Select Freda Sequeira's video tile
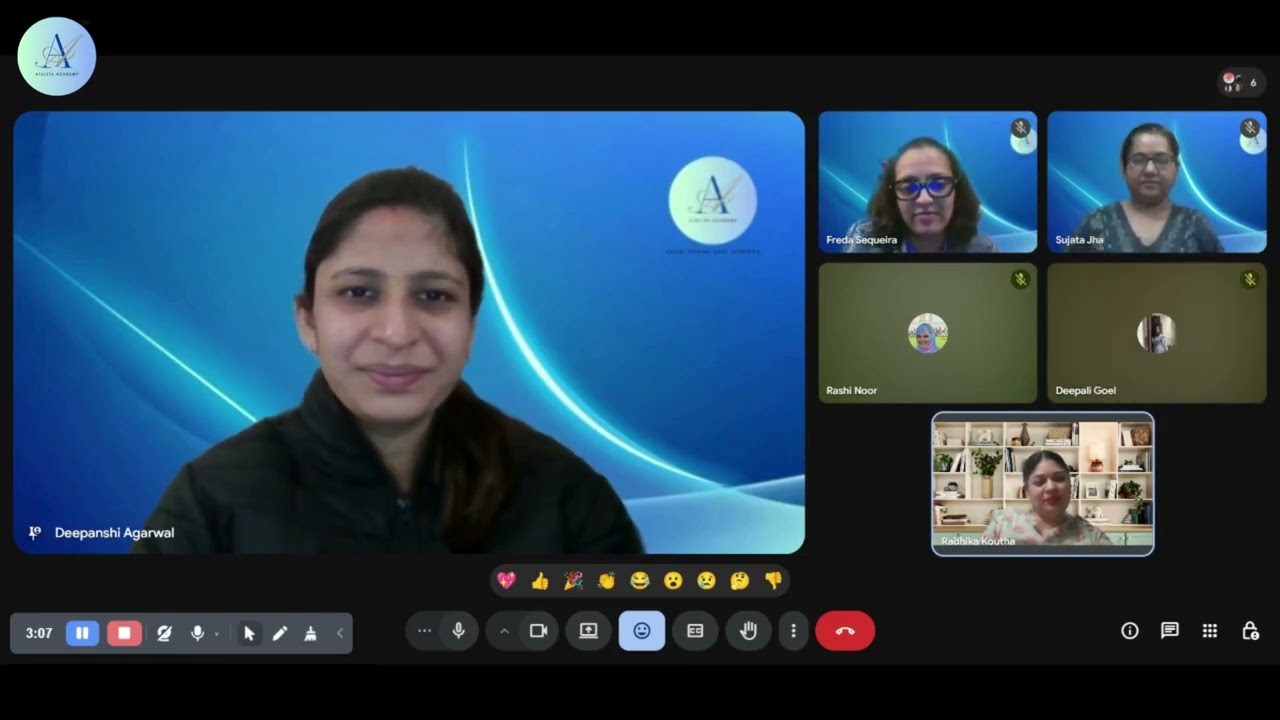The image size is (1280, 720). 928,181
